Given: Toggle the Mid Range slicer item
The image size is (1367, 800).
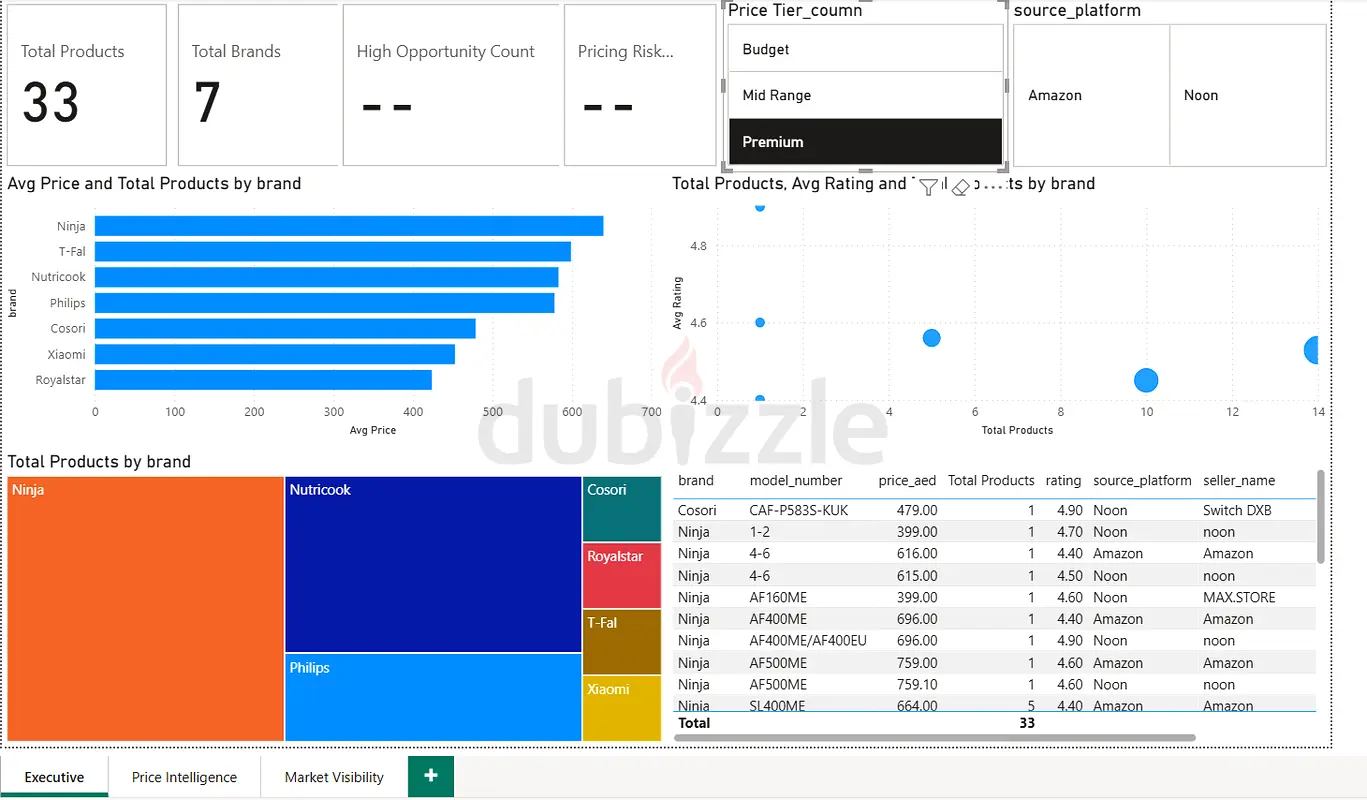Looking at the screenshot, I should (x=865, y=95).
